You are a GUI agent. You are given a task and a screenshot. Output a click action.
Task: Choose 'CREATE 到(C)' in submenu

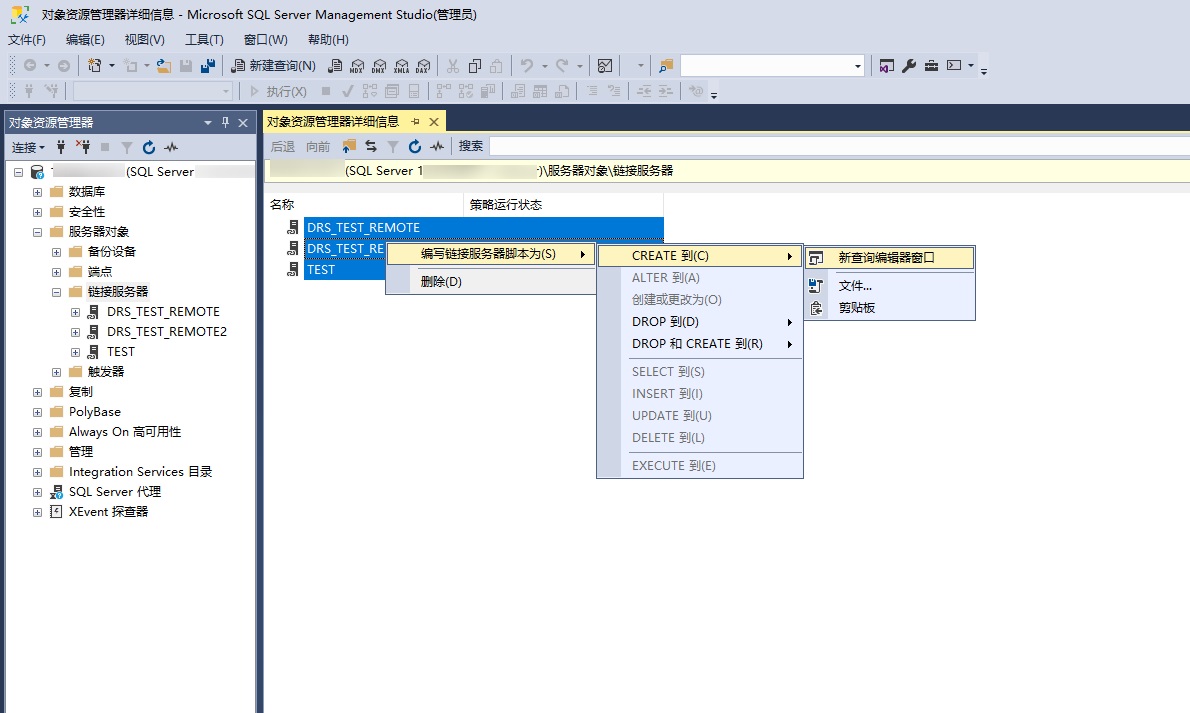[700, 256]
